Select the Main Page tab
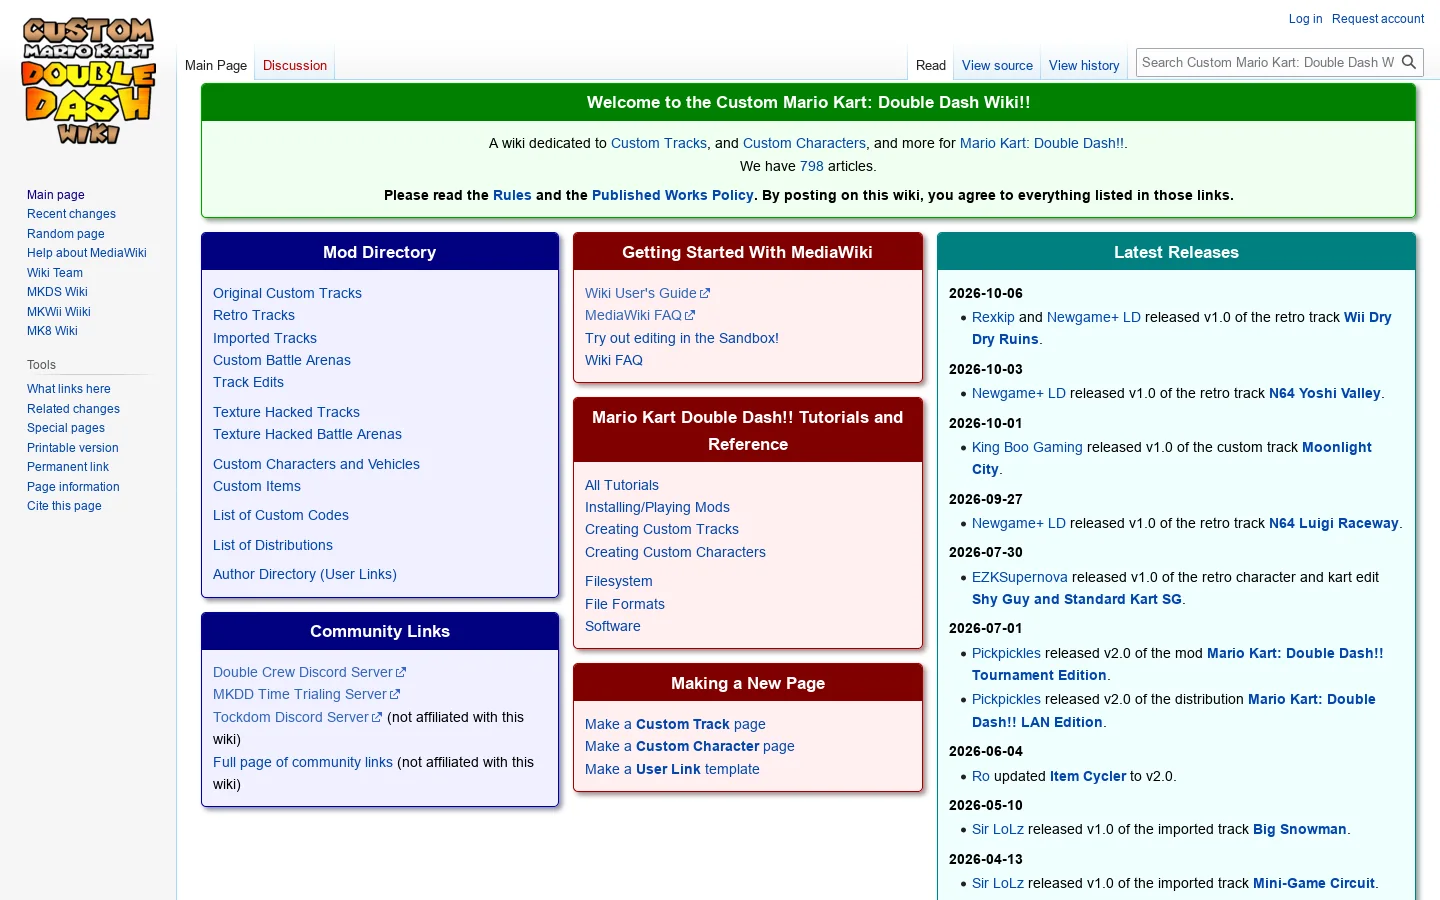The image size is (1440, 900). point(216,65)
